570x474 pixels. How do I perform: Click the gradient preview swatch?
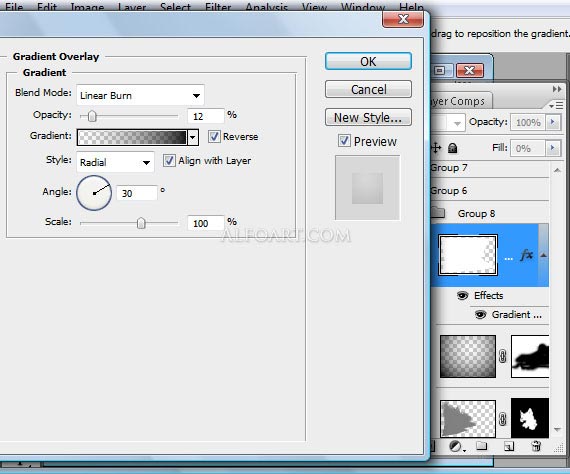tap(132, 137)
